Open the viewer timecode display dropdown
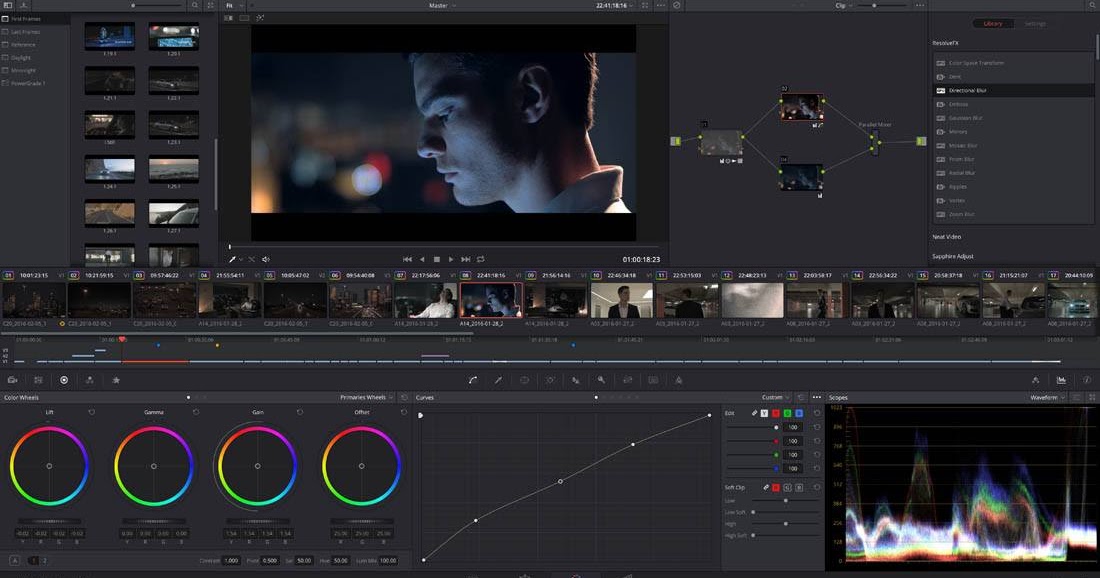The width and height of the screenshot is (1100, 578). [614, 6]
